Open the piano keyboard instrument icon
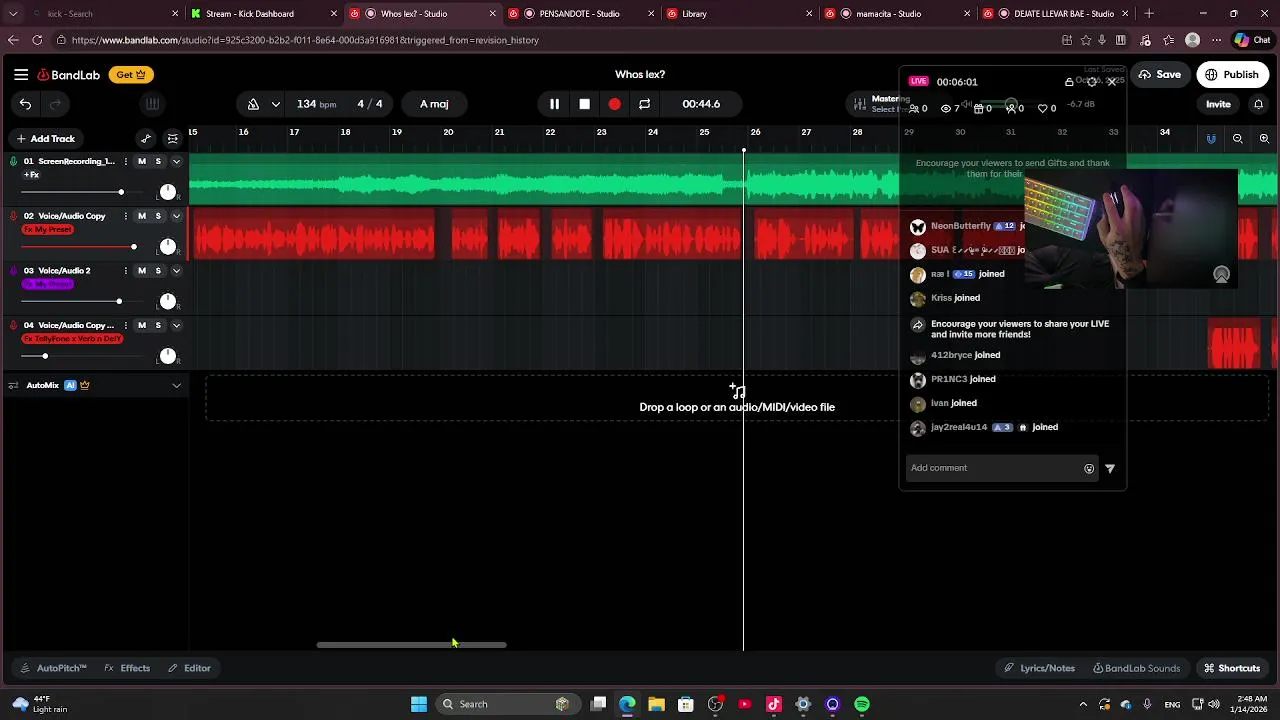The image size is (1280, 720). pyautogui.click(x=152, y=104)
